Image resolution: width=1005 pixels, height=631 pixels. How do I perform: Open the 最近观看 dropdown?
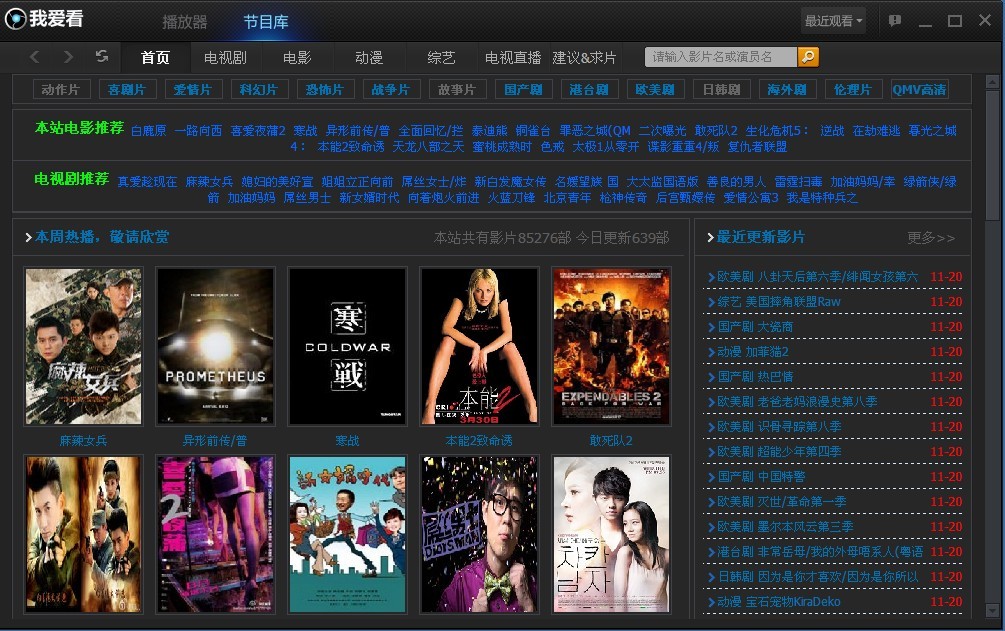point(833,21)
